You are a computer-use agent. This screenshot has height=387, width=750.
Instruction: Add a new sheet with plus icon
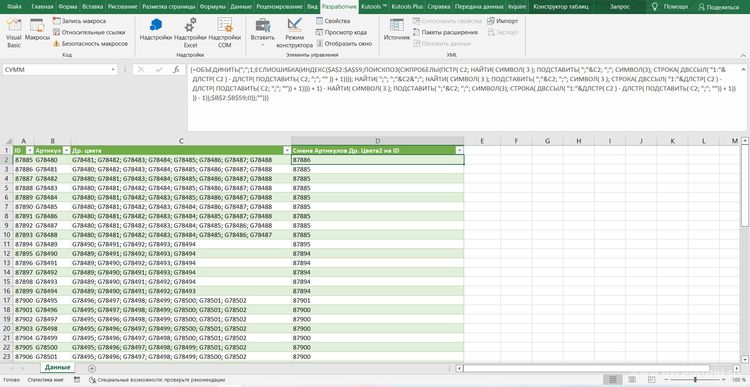coord(92,368)
